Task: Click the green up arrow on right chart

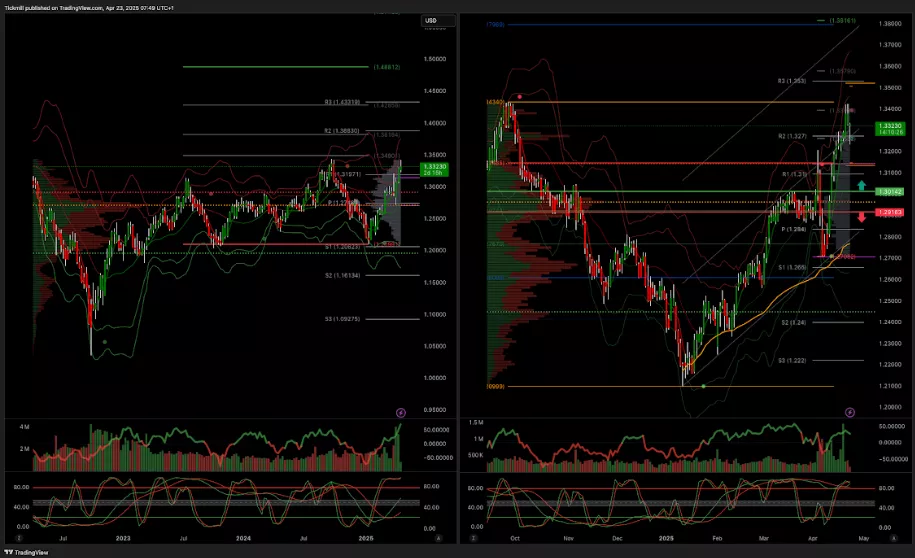Action: click(x=862, y=186)
